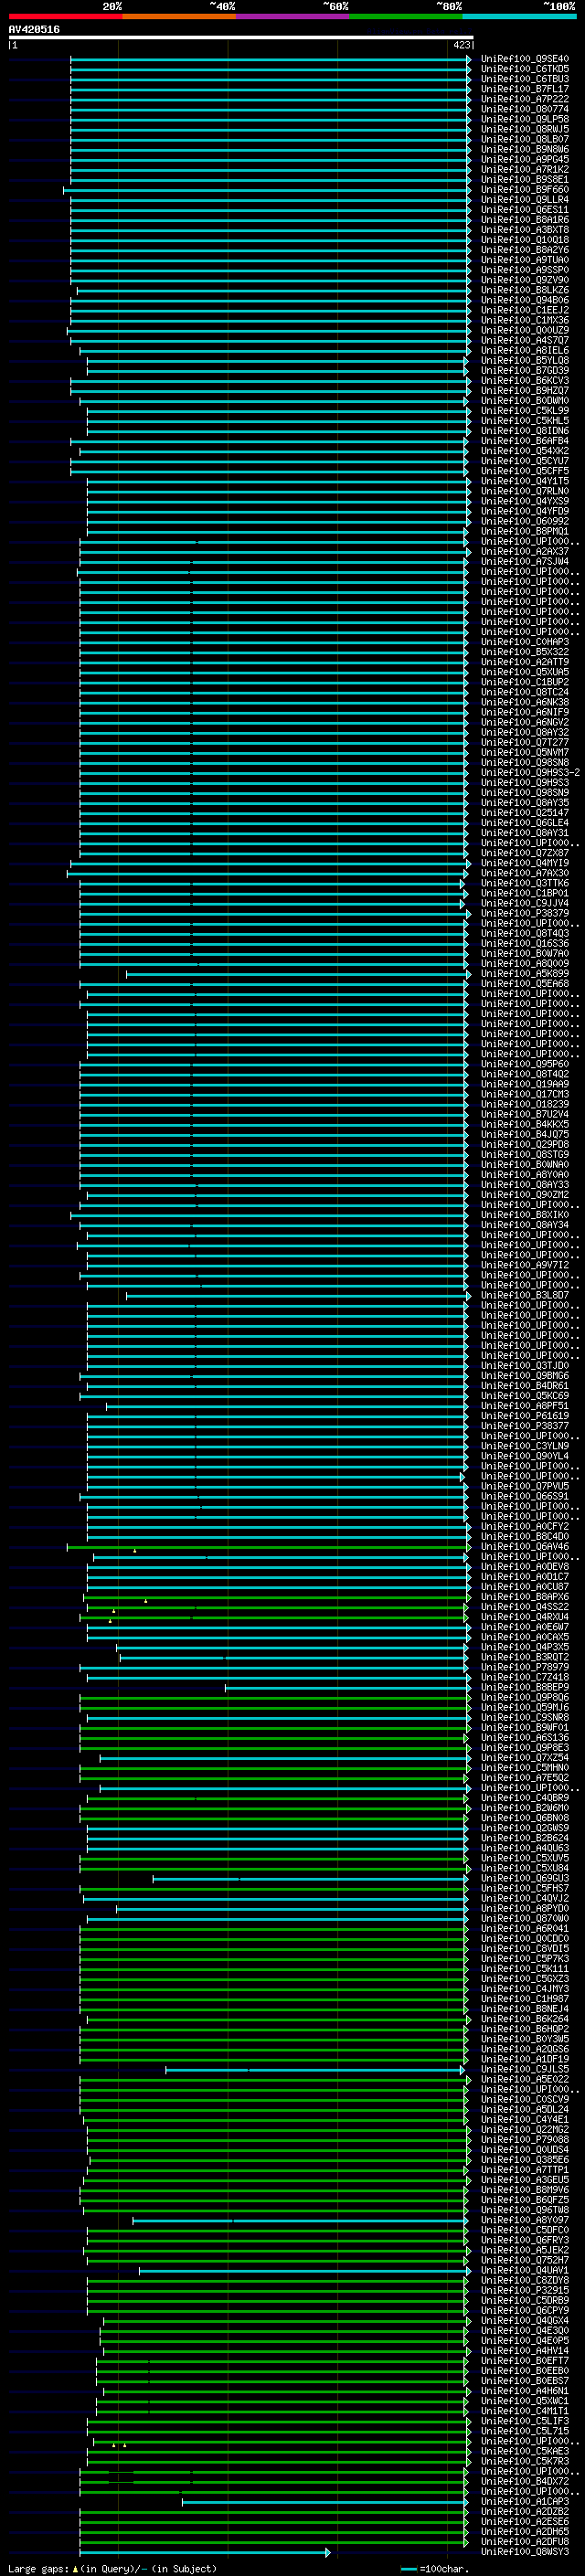Click the orange ~40% identity legend segment

pyautogui.click(x=179, y=16)
